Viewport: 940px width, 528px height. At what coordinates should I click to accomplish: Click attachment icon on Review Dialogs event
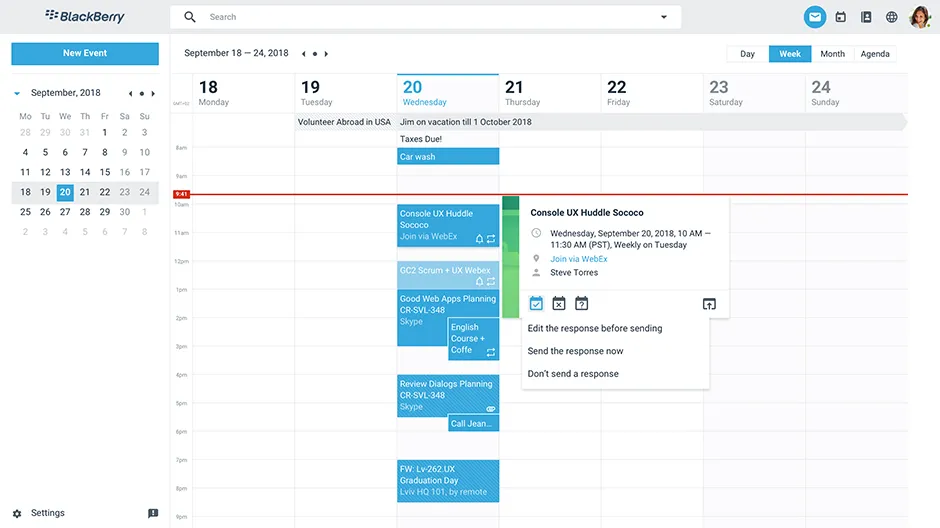[490, 409]
